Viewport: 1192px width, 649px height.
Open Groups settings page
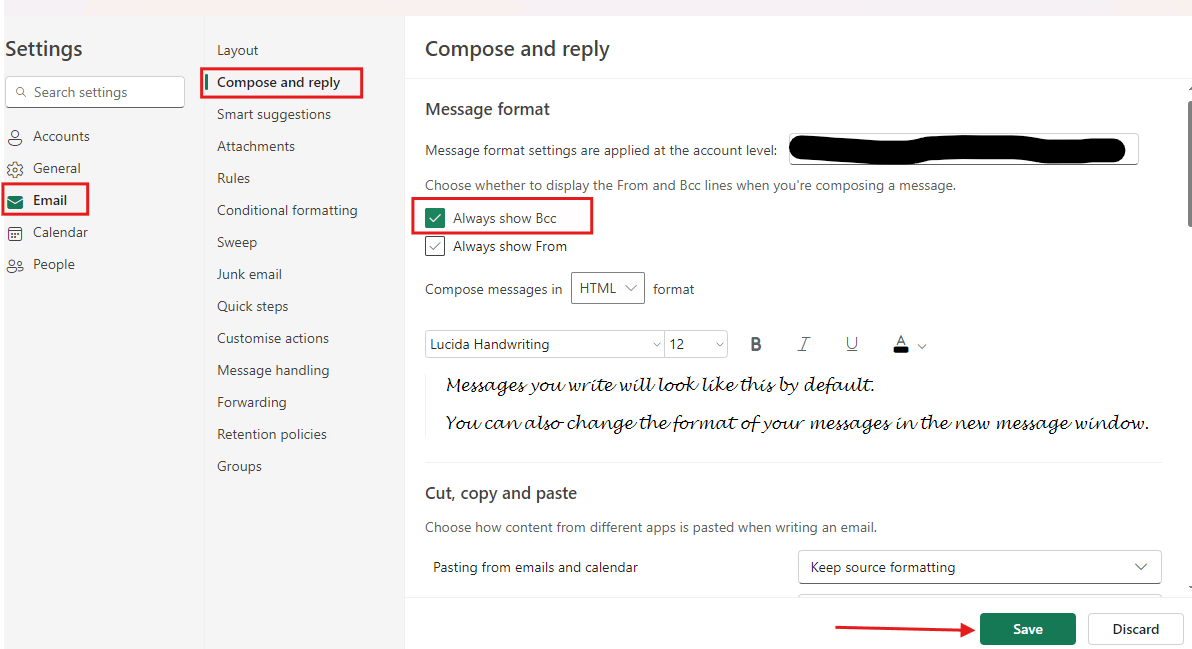tap(239, 465)
